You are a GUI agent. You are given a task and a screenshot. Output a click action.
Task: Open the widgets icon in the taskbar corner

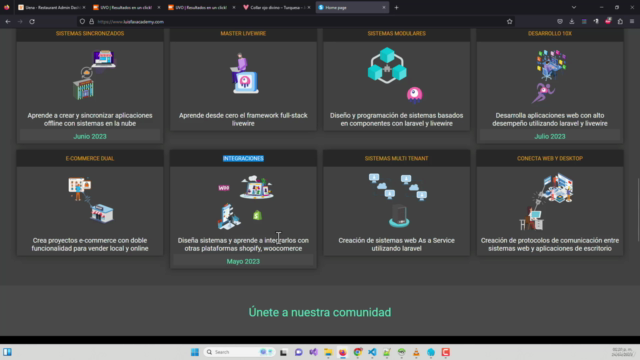[x=7, y=352]
